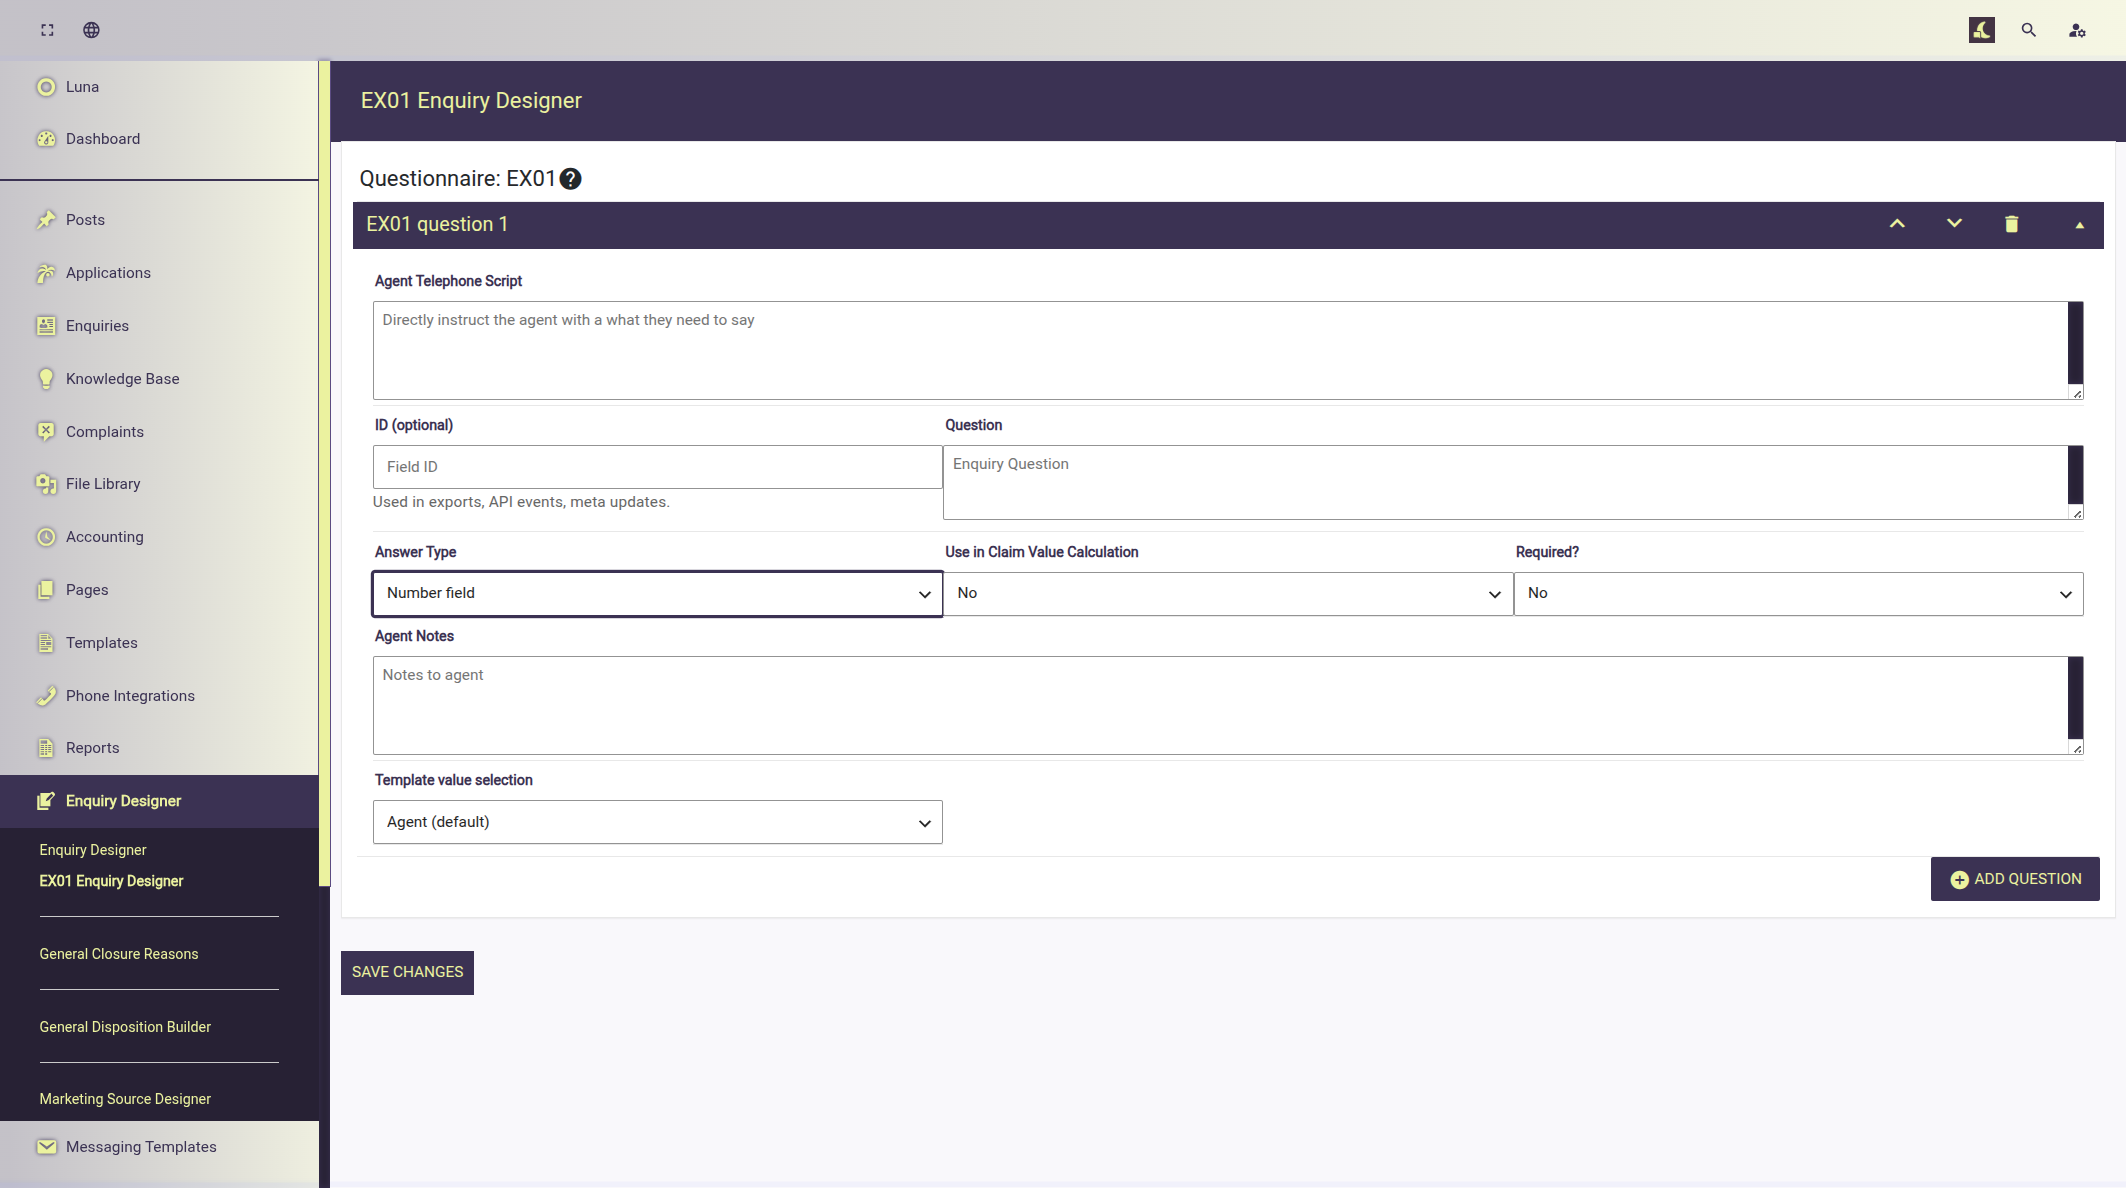Click the File Library icon

[x=46, y=484]
